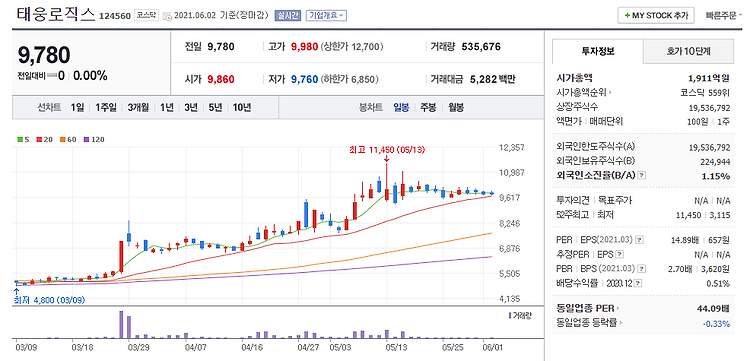The image size is (750, 361).
Task: Select the 주봉 weekly candle chart
Action: tap(428, 108)
